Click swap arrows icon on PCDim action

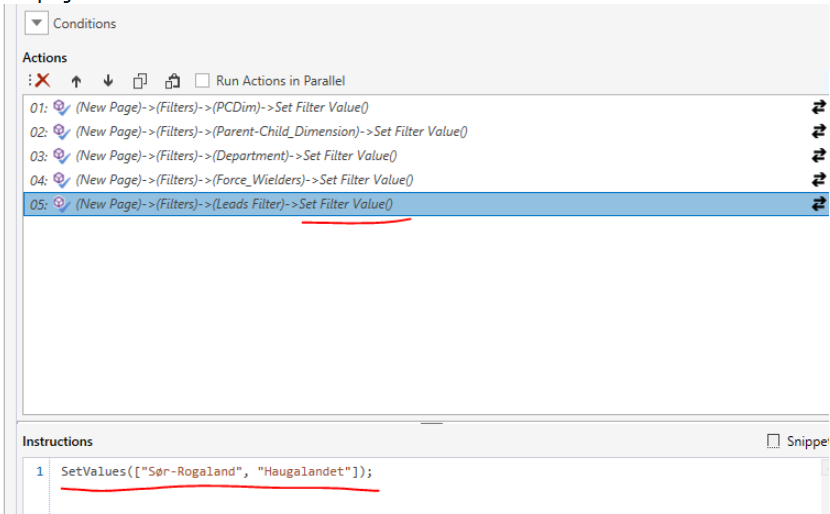pos(818,107)
